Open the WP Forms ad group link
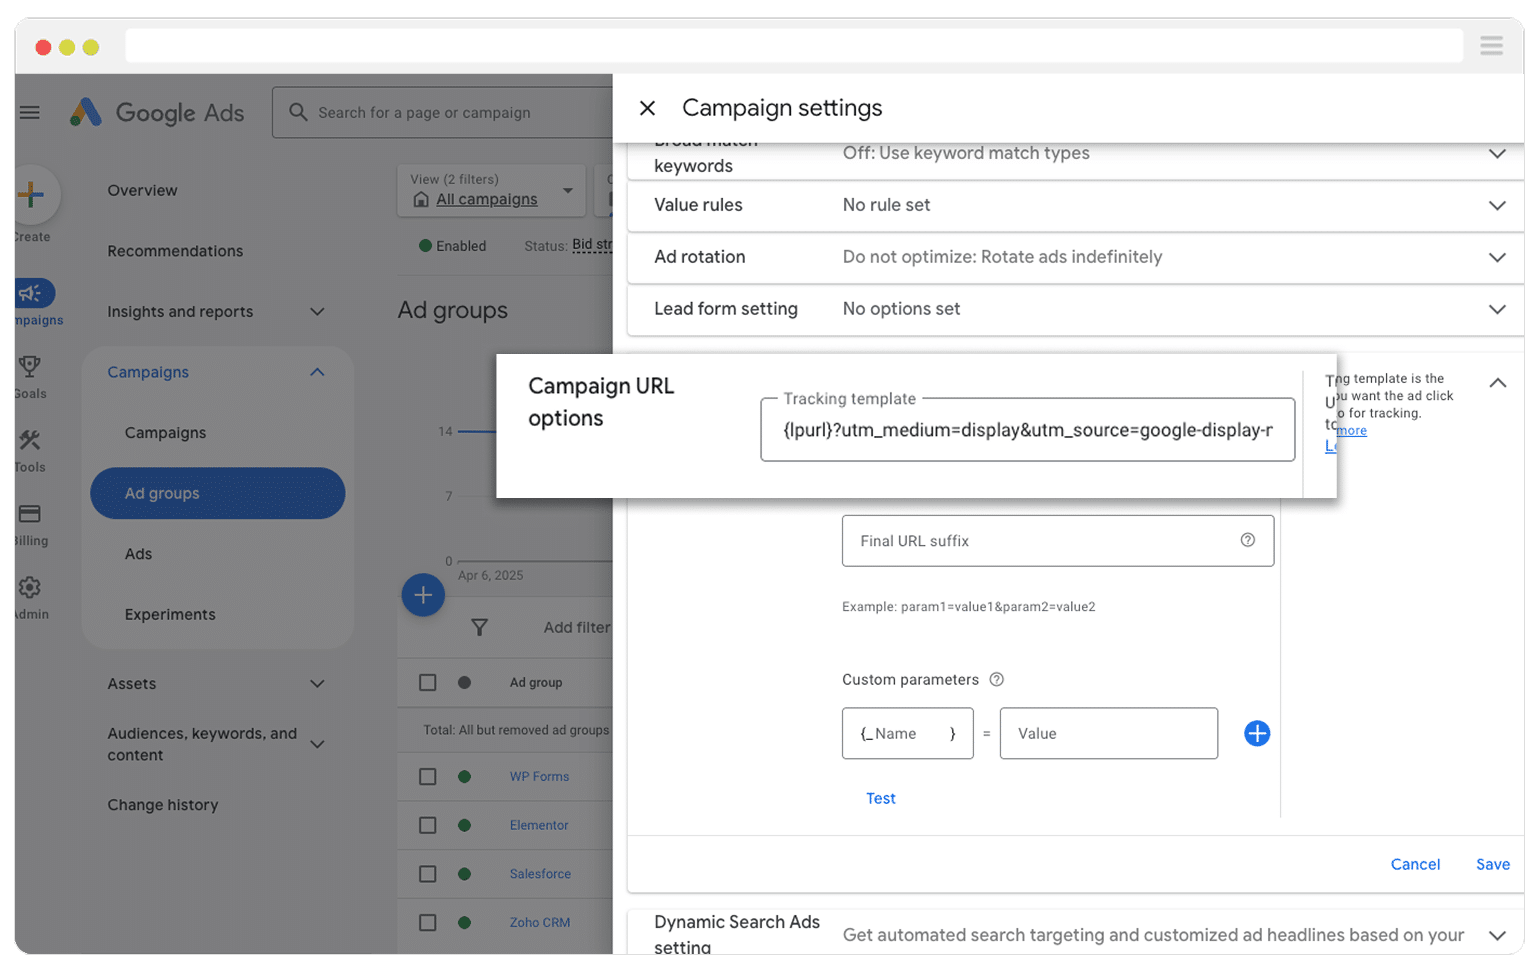Viewport: 1538px width, 969px height. [x=539, y=776]
